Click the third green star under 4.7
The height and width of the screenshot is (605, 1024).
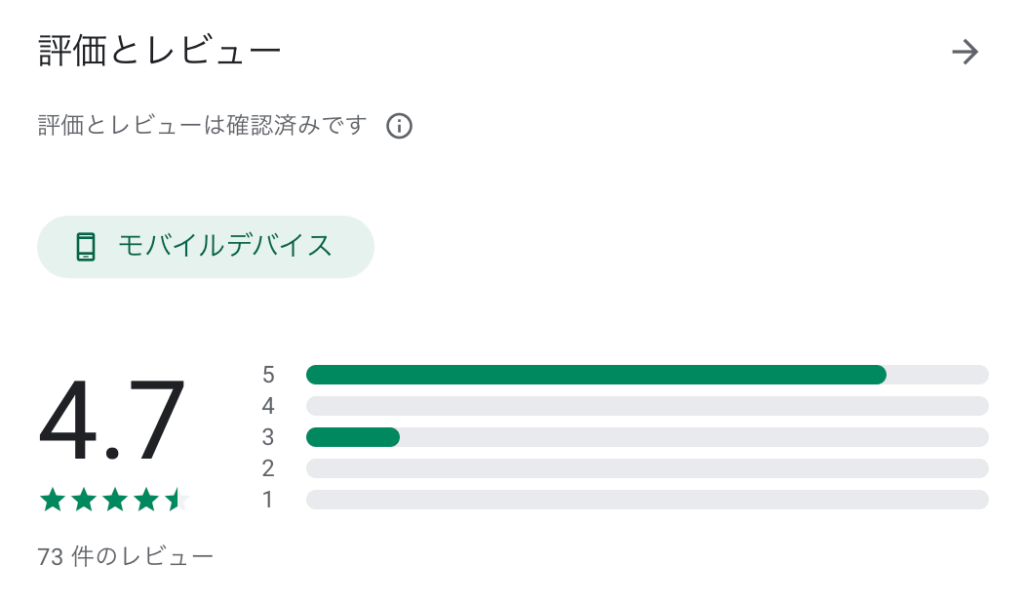point(115,500)
